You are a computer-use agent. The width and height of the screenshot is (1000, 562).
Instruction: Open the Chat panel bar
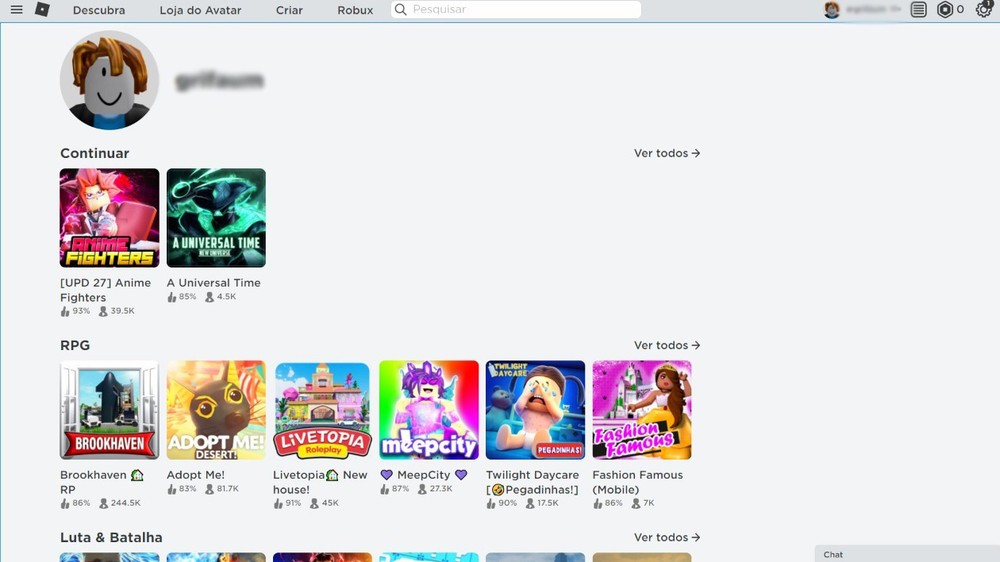point(907,554)
